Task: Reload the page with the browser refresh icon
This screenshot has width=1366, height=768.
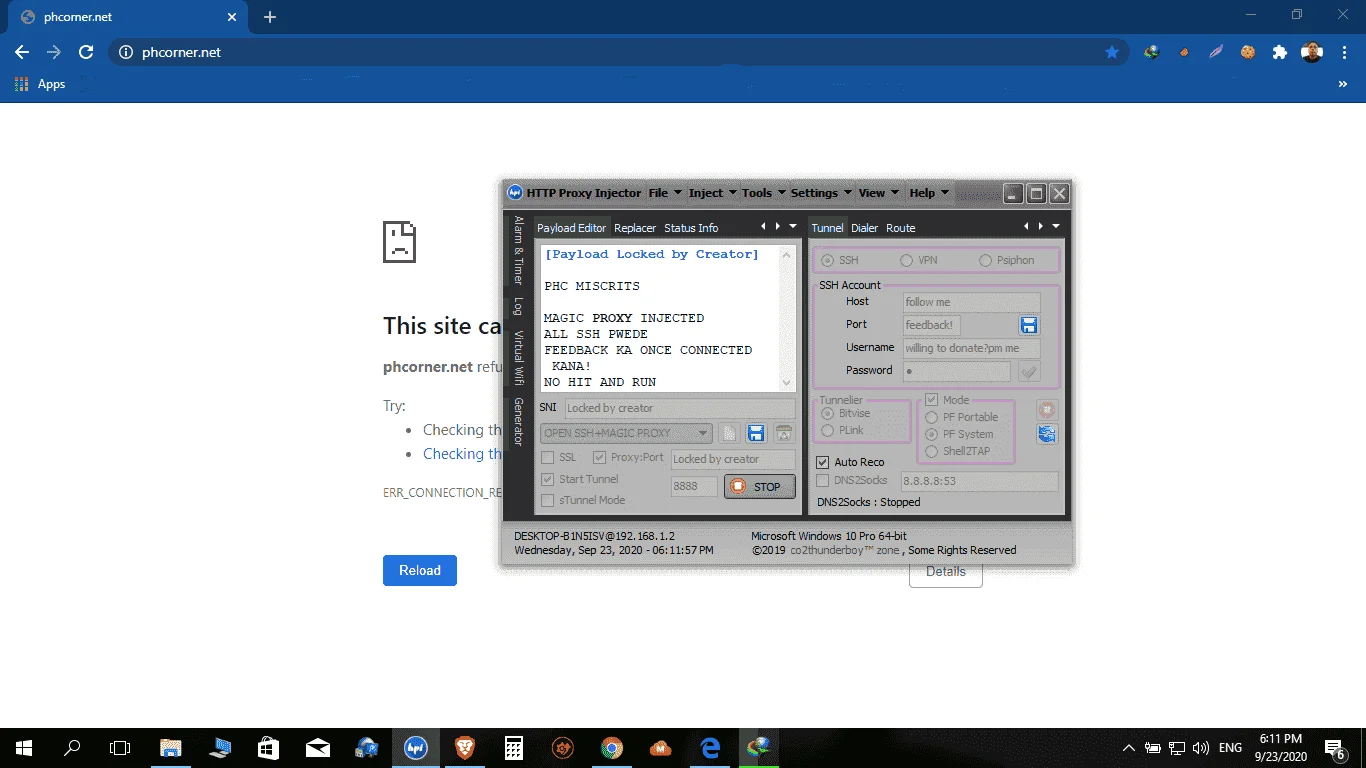Action: point(86,52)
